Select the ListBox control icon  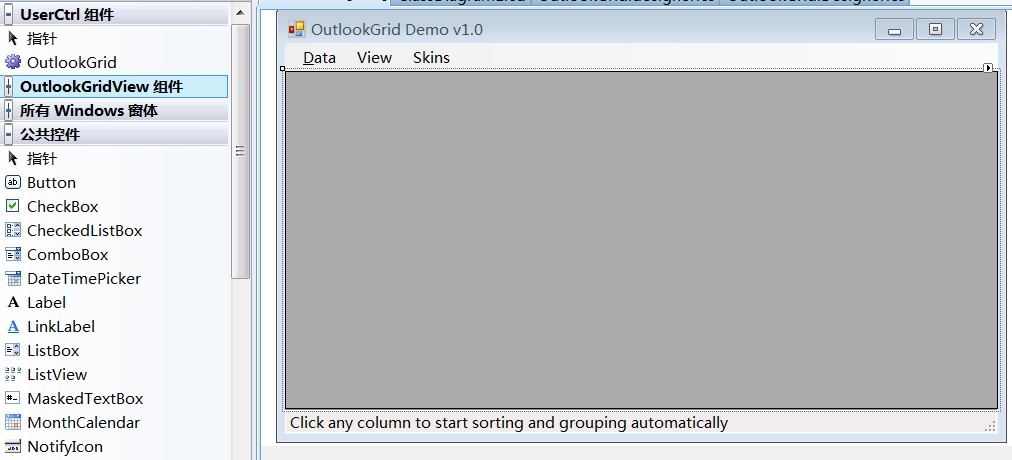coord(12,350)
